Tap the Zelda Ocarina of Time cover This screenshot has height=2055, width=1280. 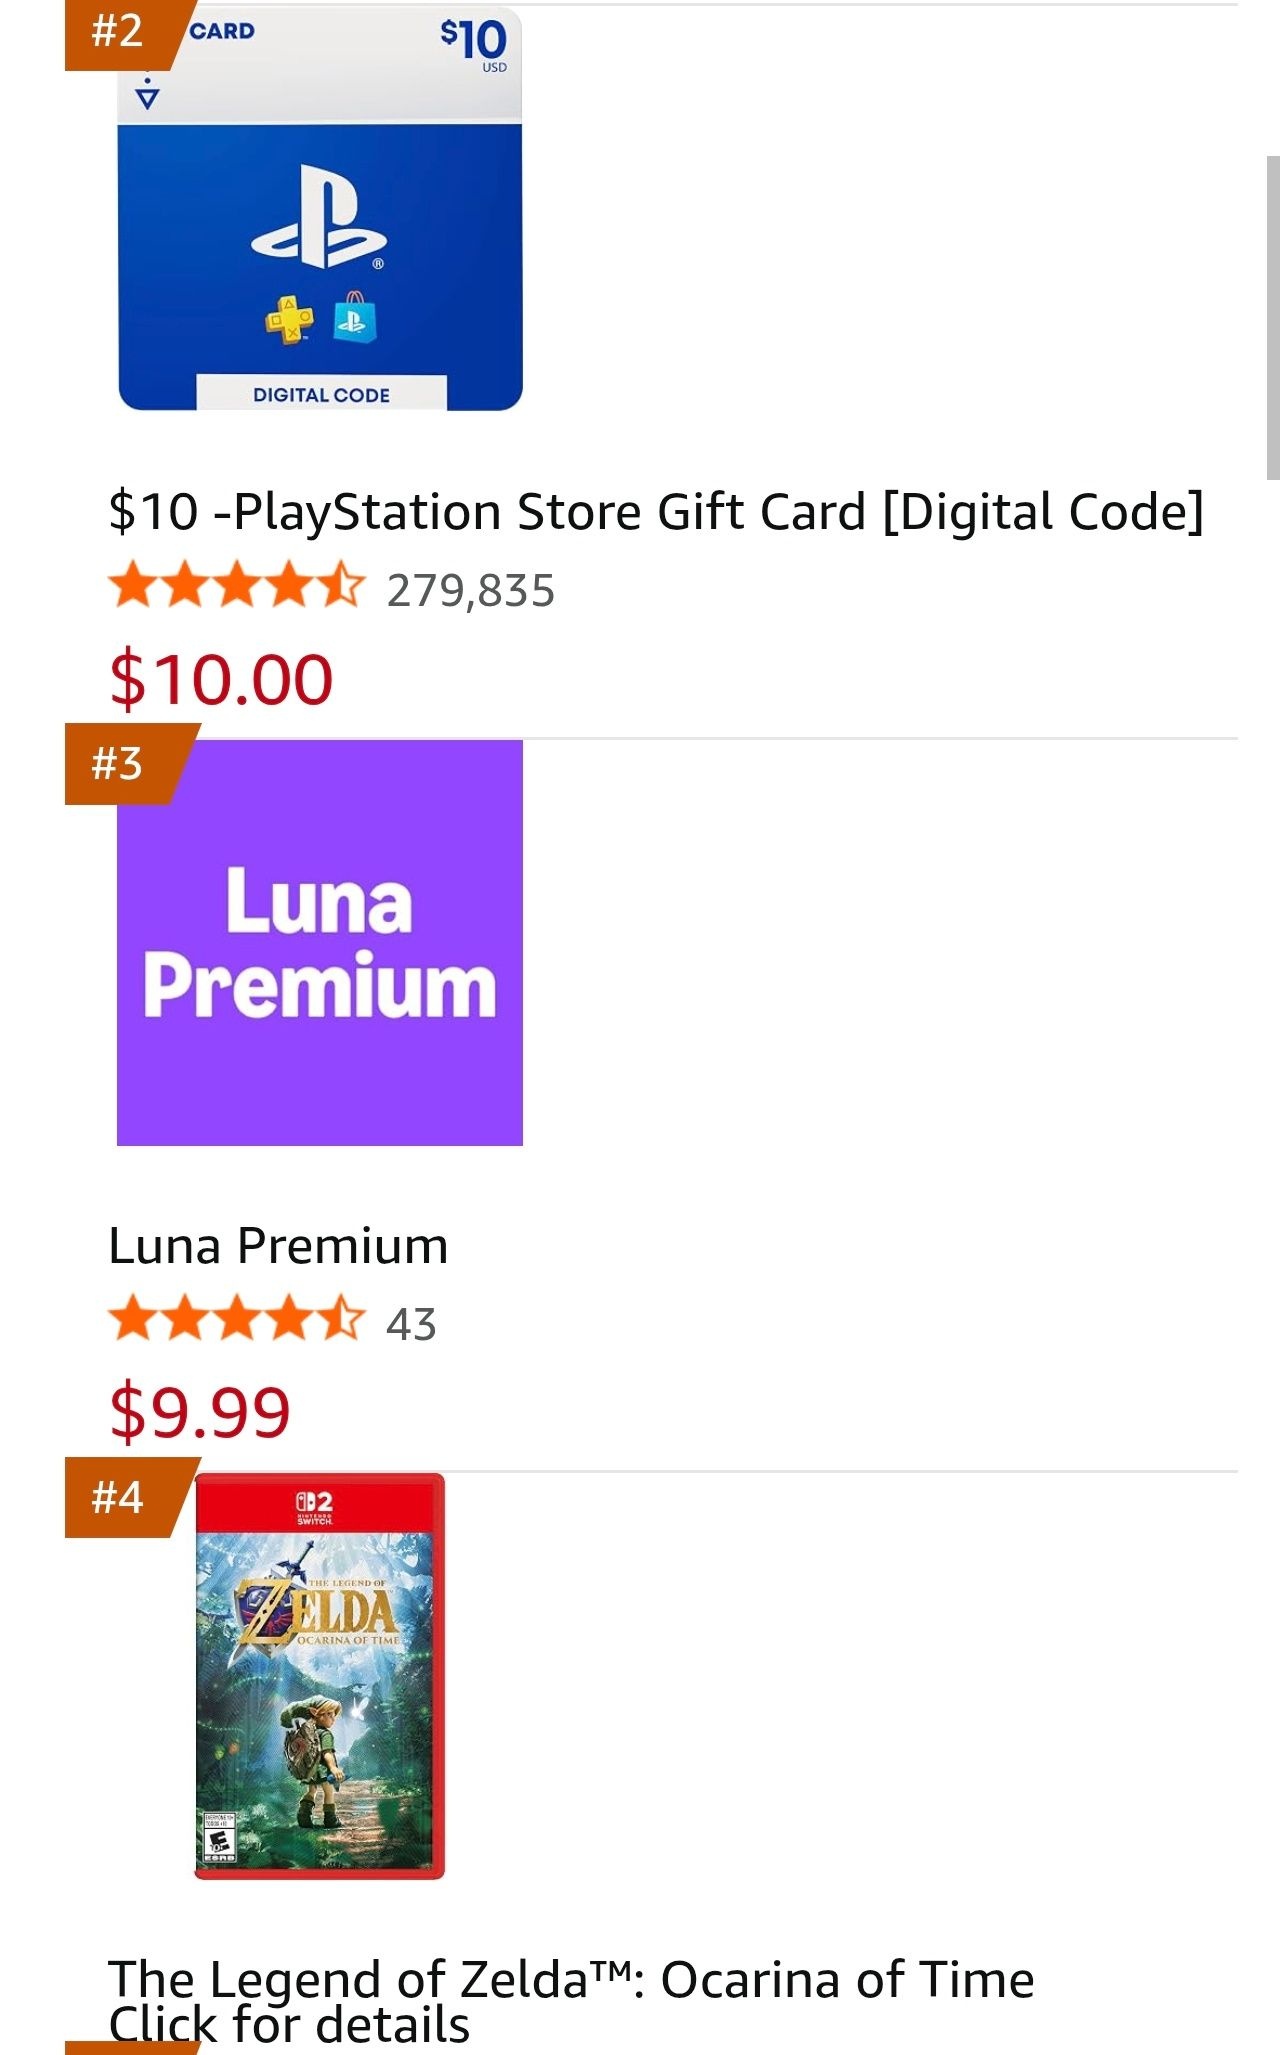click(320, 1676)
